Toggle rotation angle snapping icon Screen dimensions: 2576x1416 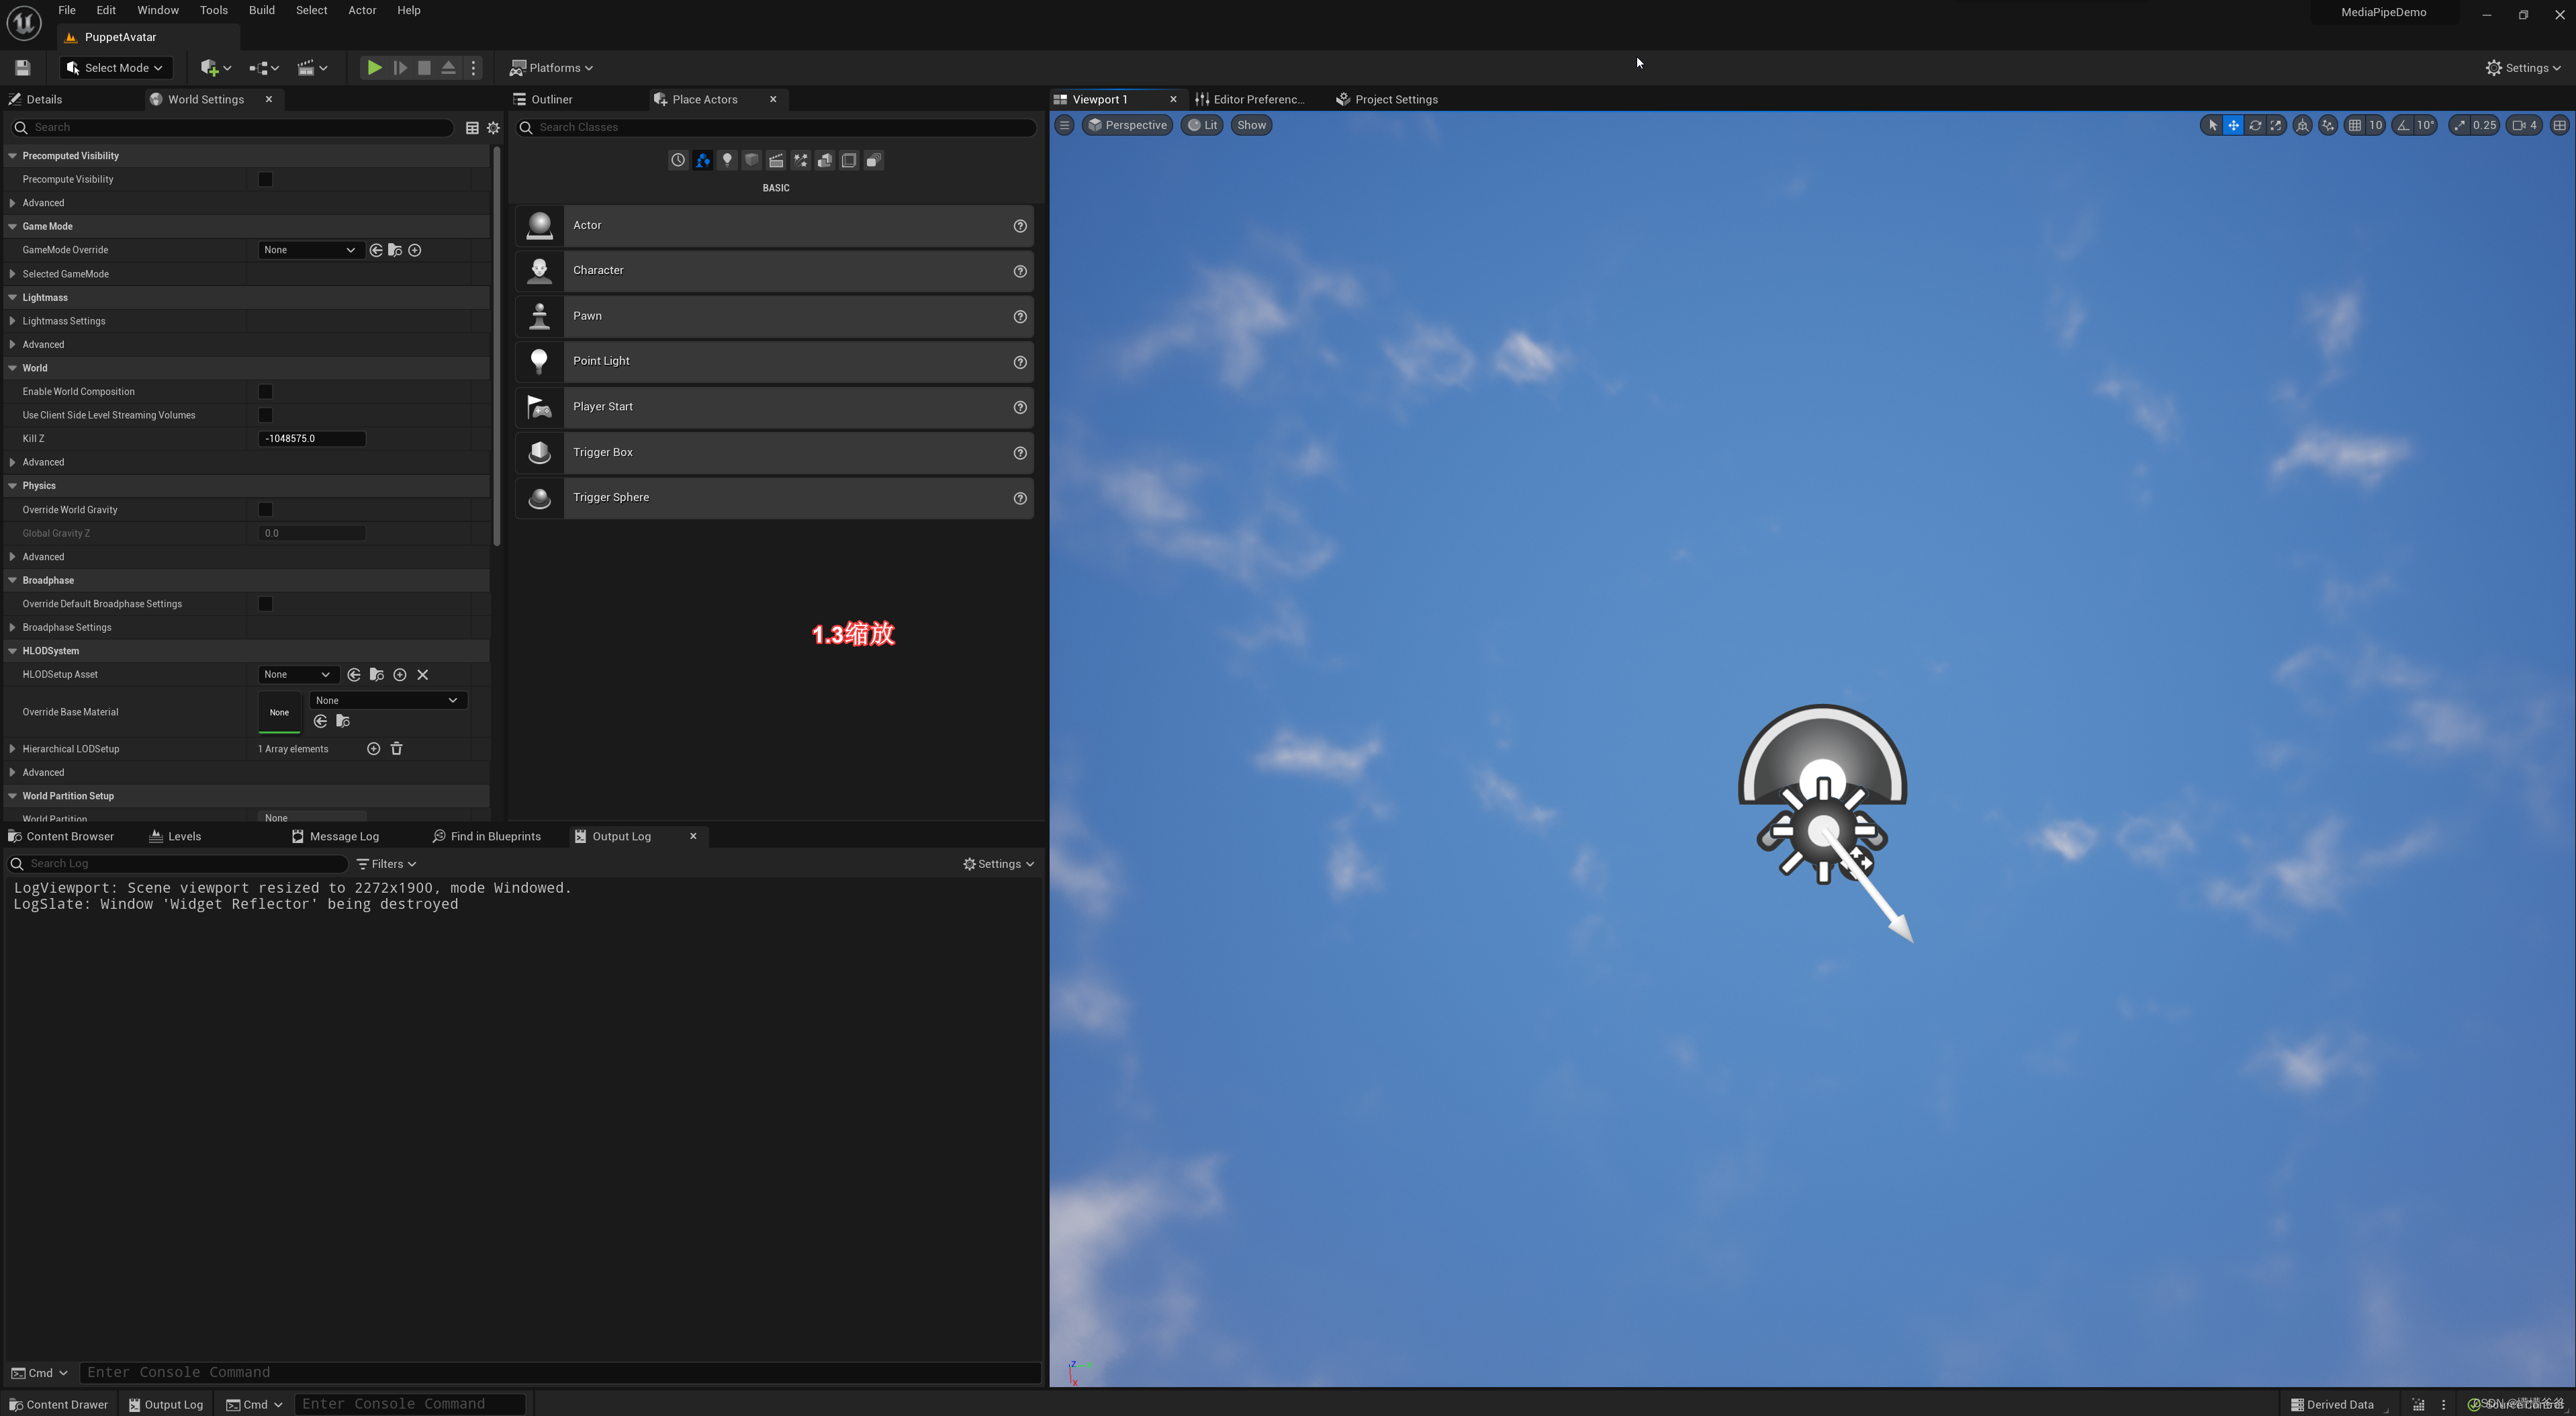click(2403, 125)
